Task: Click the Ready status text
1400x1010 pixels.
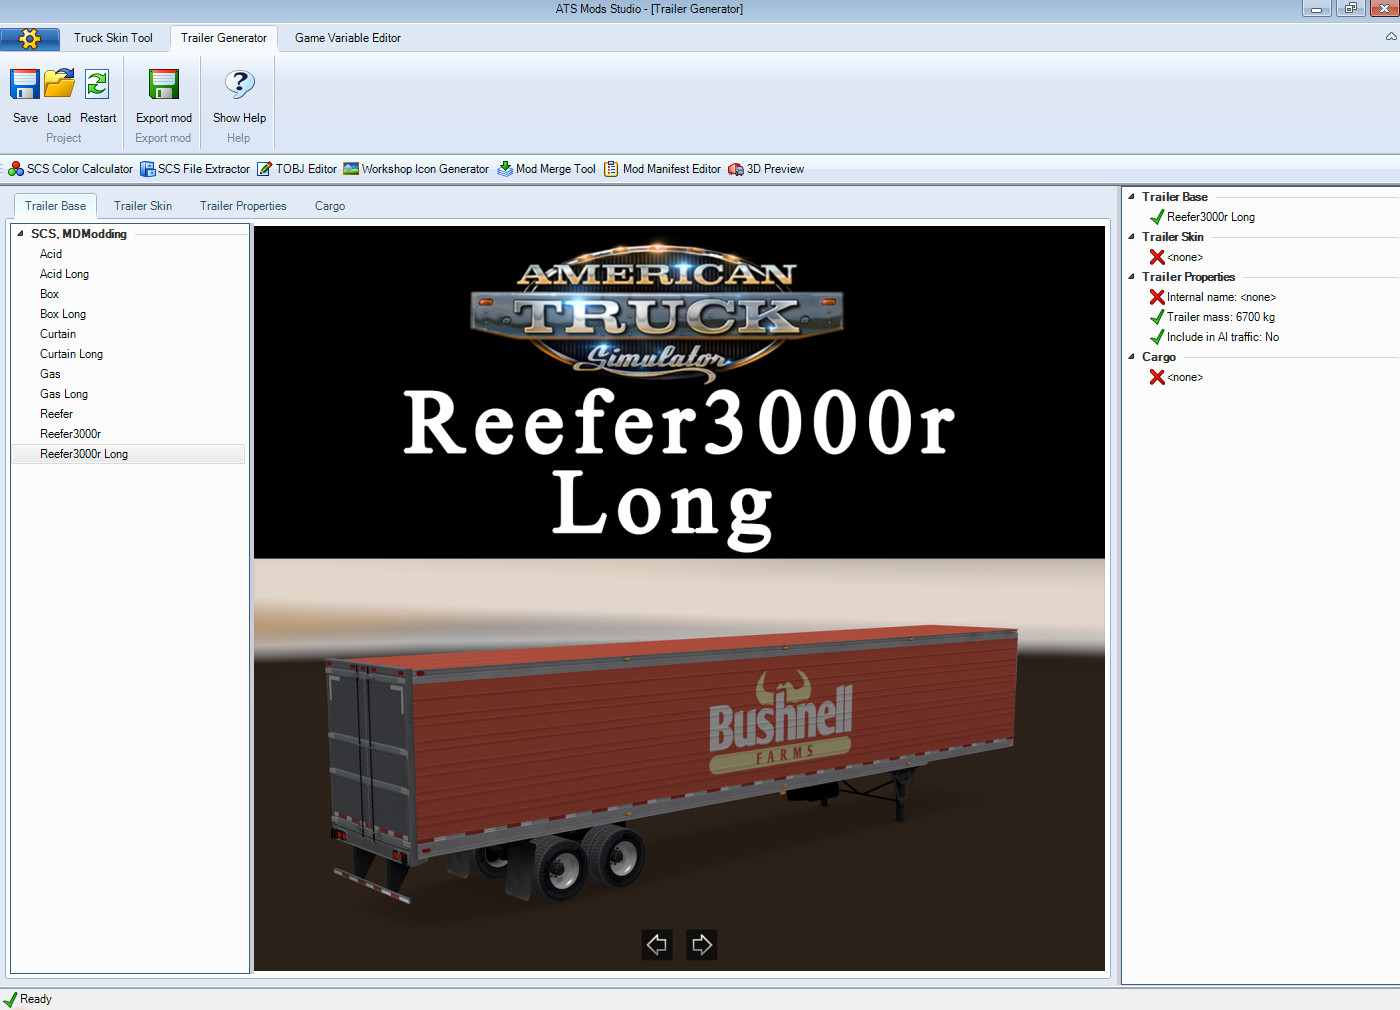Action: click(36, 999)
